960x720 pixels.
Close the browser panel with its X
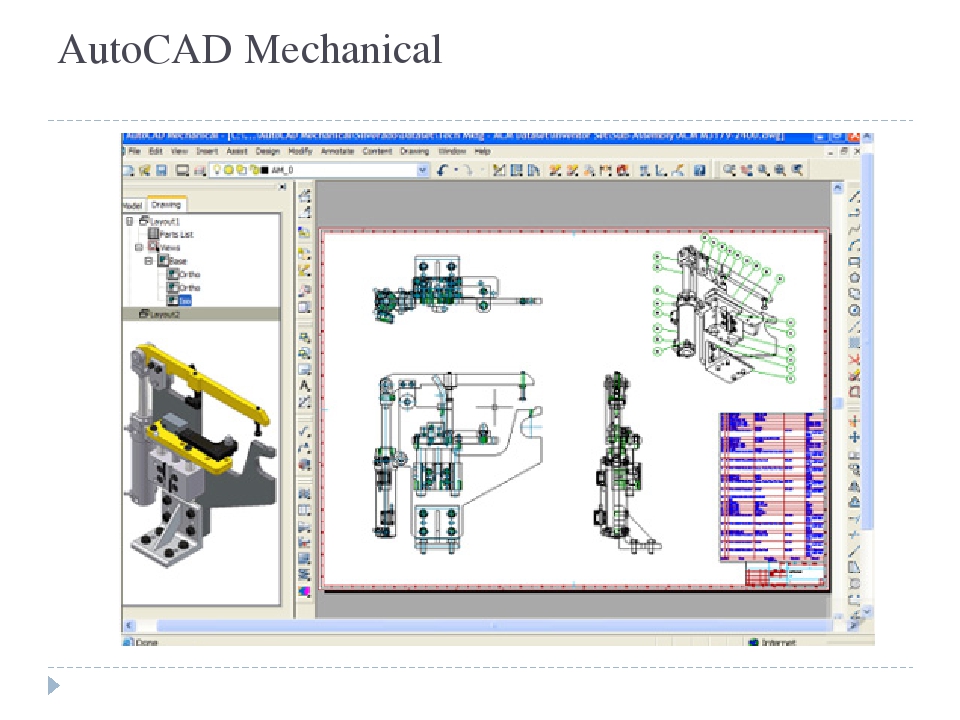coord(282,187)
